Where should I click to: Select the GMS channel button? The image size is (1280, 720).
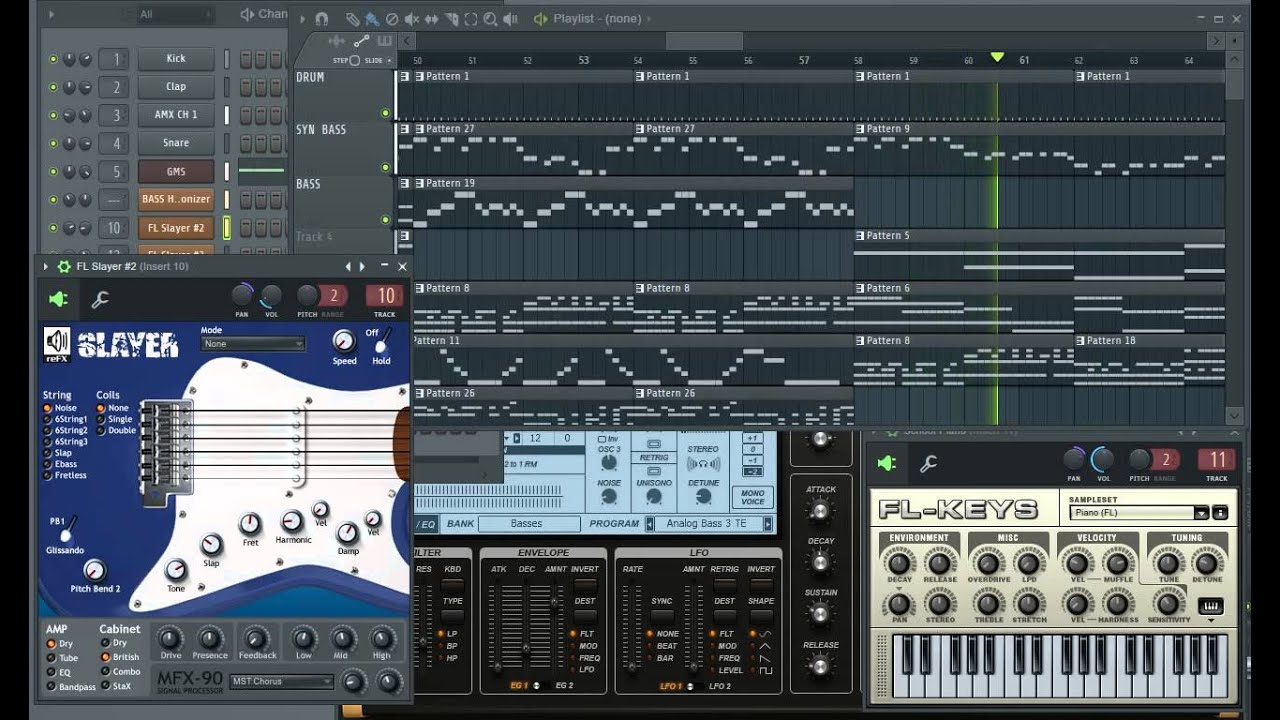click(x=176, y=172)
